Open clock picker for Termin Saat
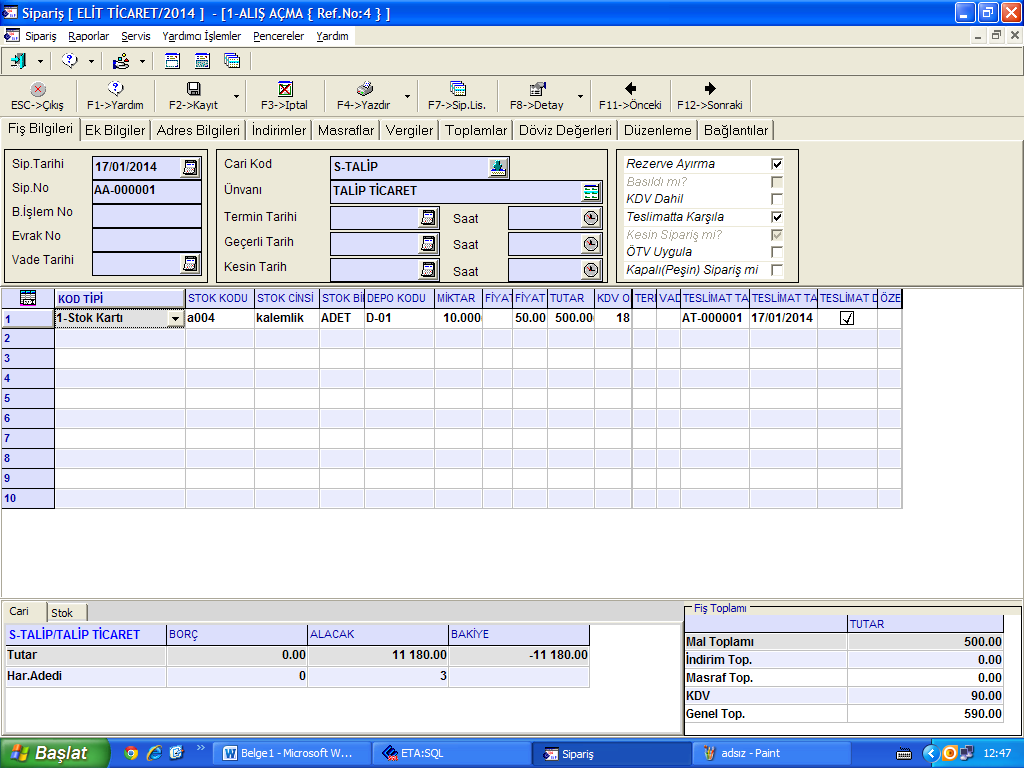The height and width of the screenshot is (768, 1024). pyautogui.click(x=591, y=218)
